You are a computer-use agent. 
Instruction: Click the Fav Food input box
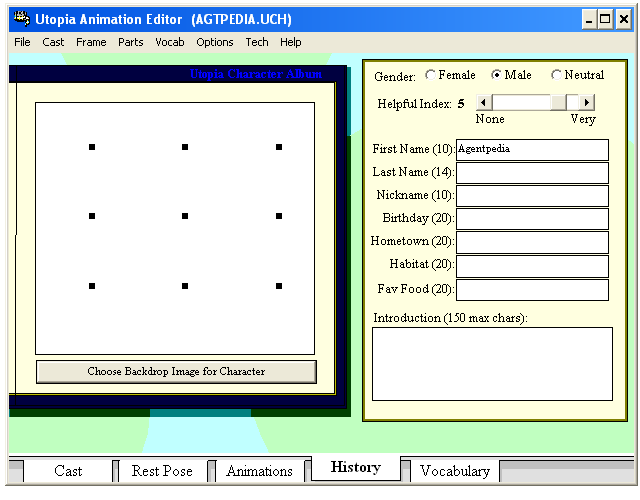tap(532, 289)
